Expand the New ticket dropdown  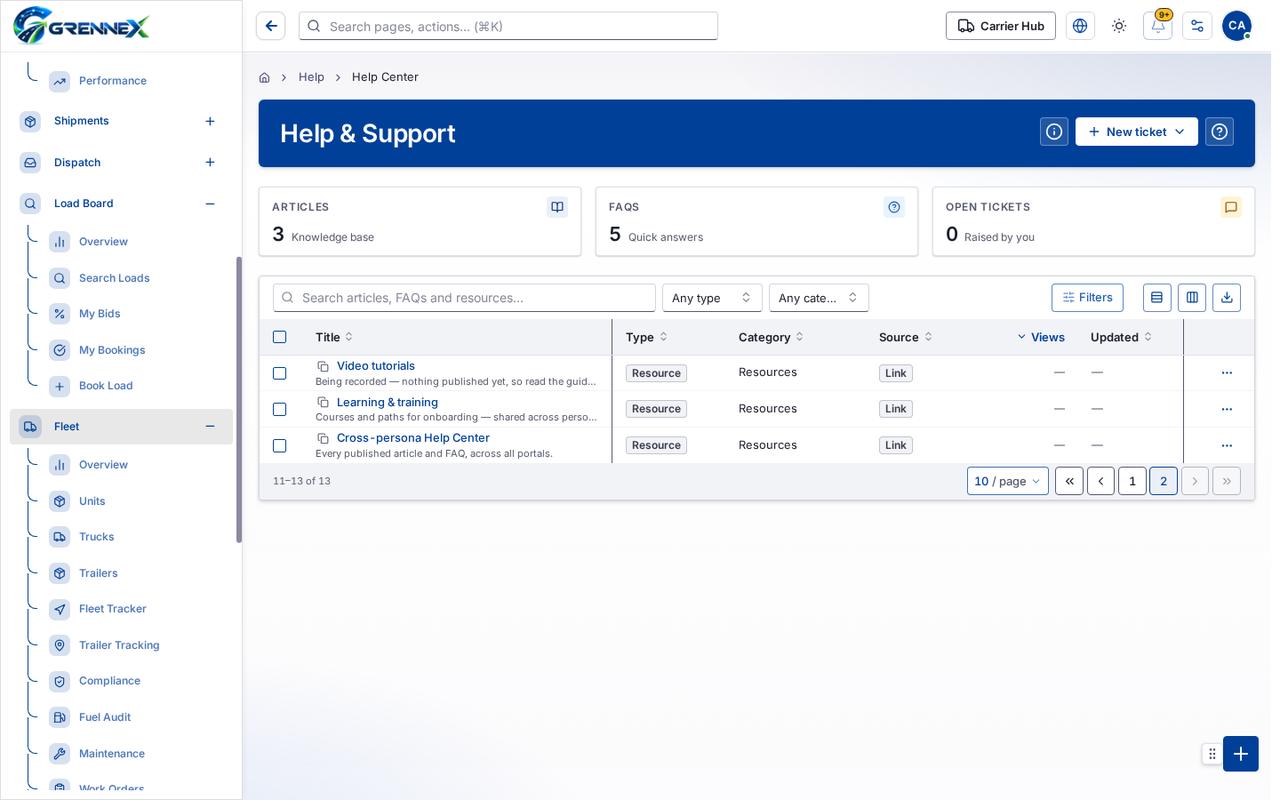(1136, 132)
